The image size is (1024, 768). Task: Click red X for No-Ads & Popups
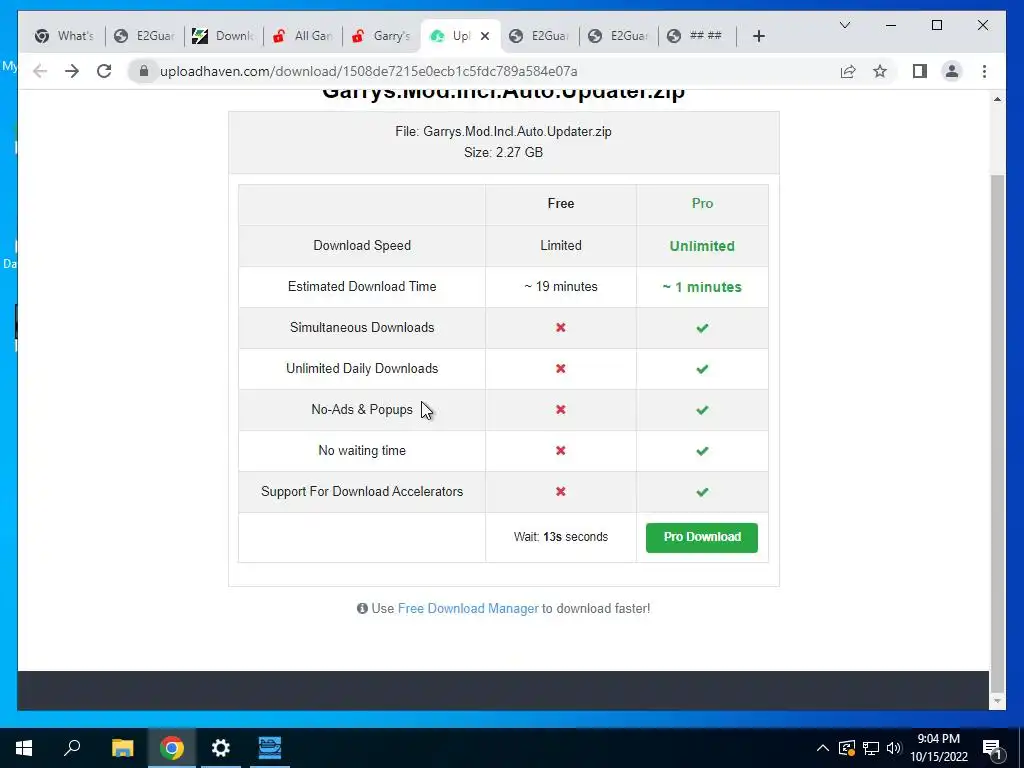click(561, 410)
